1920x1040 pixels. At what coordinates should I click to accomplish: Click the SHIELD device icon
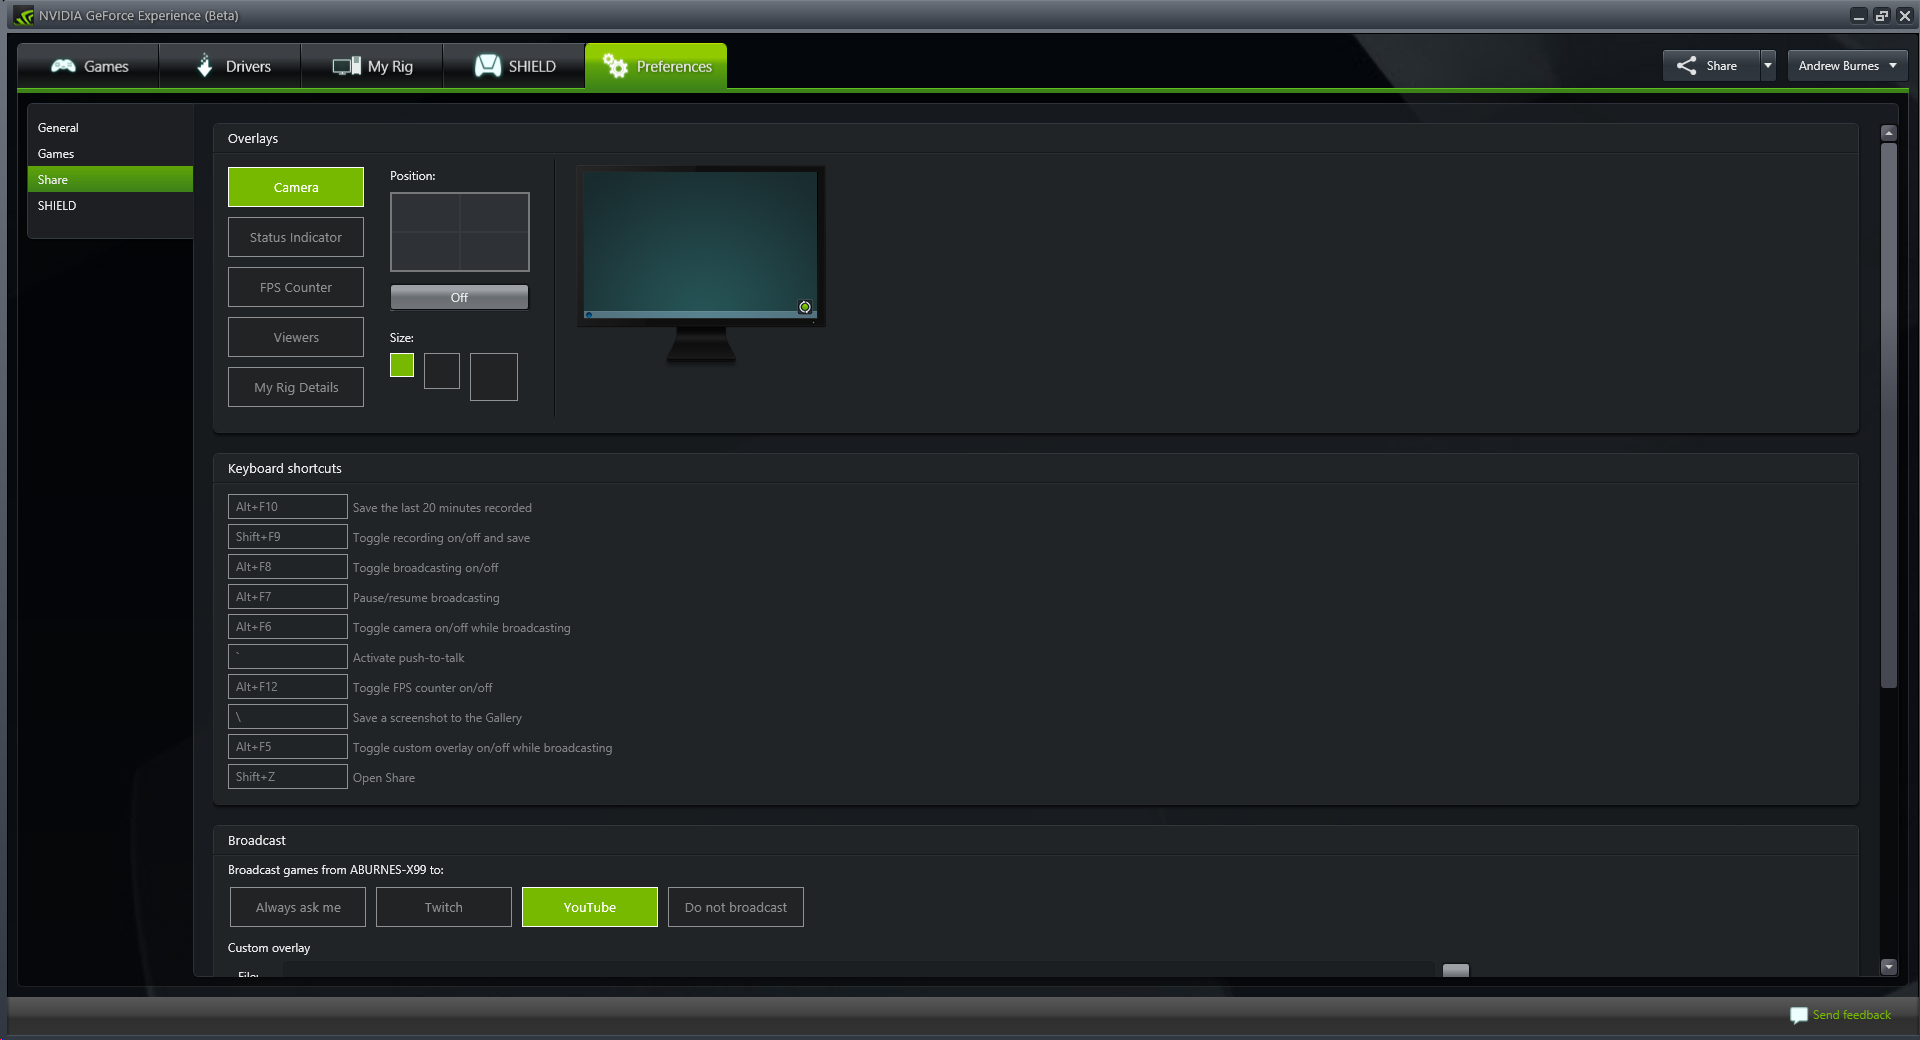point(487,66)
